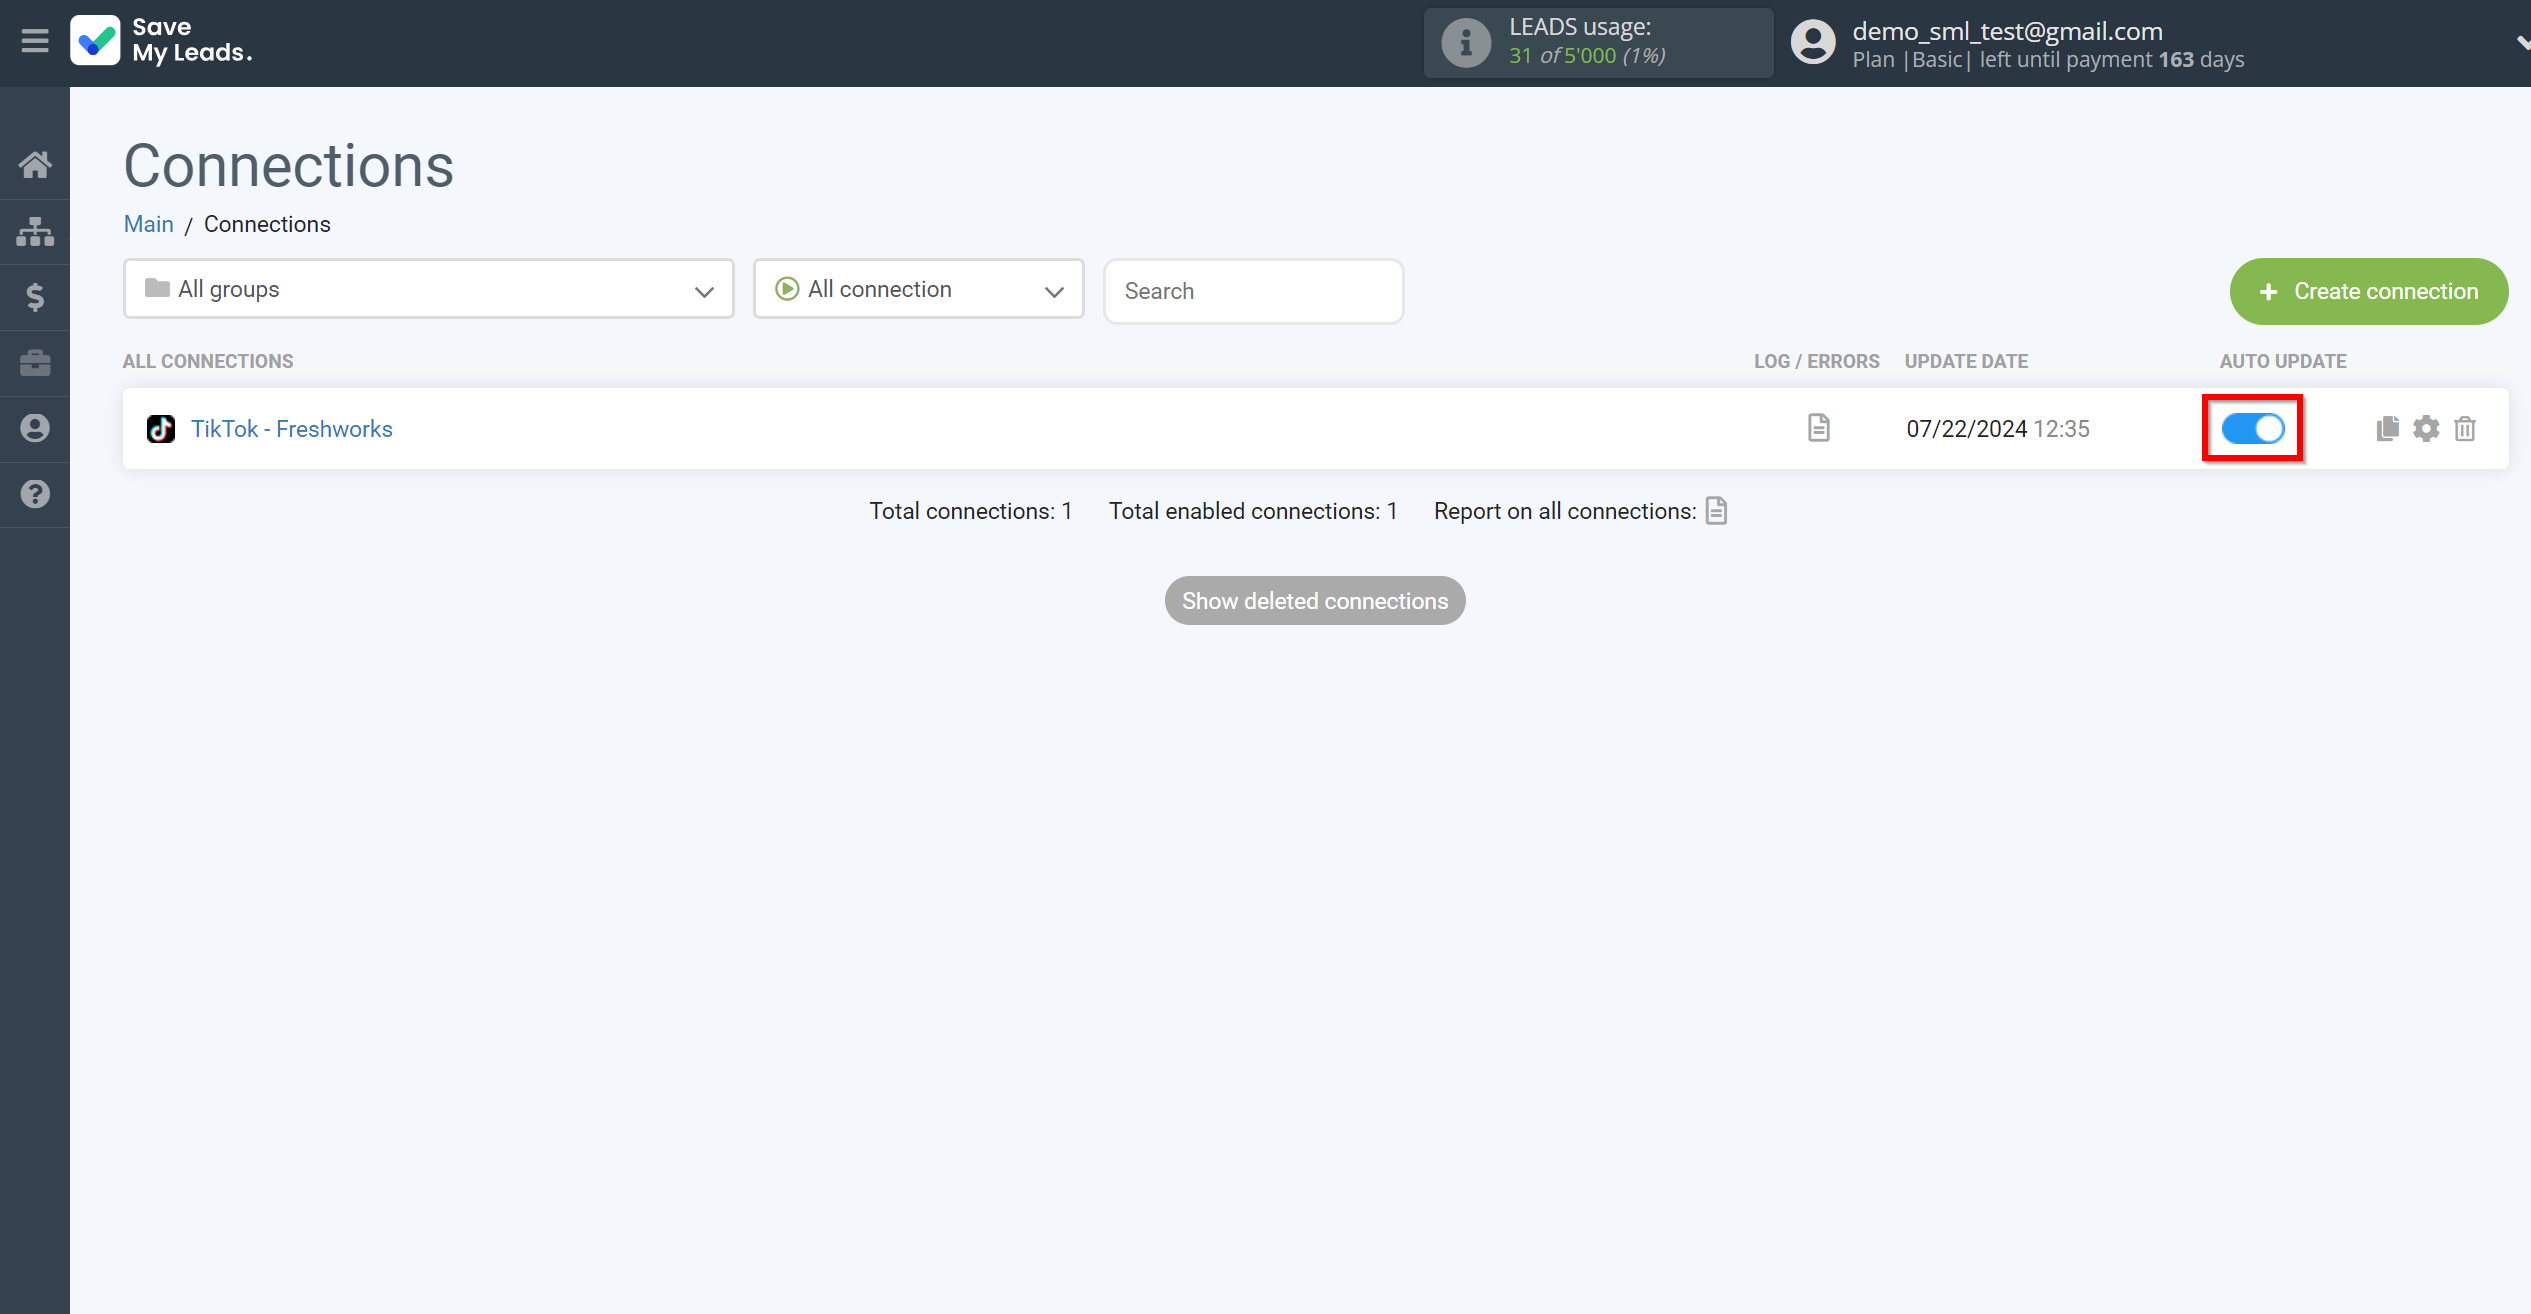
Task: Select the Search connections input field
Action: click(x=1254, y=290)
